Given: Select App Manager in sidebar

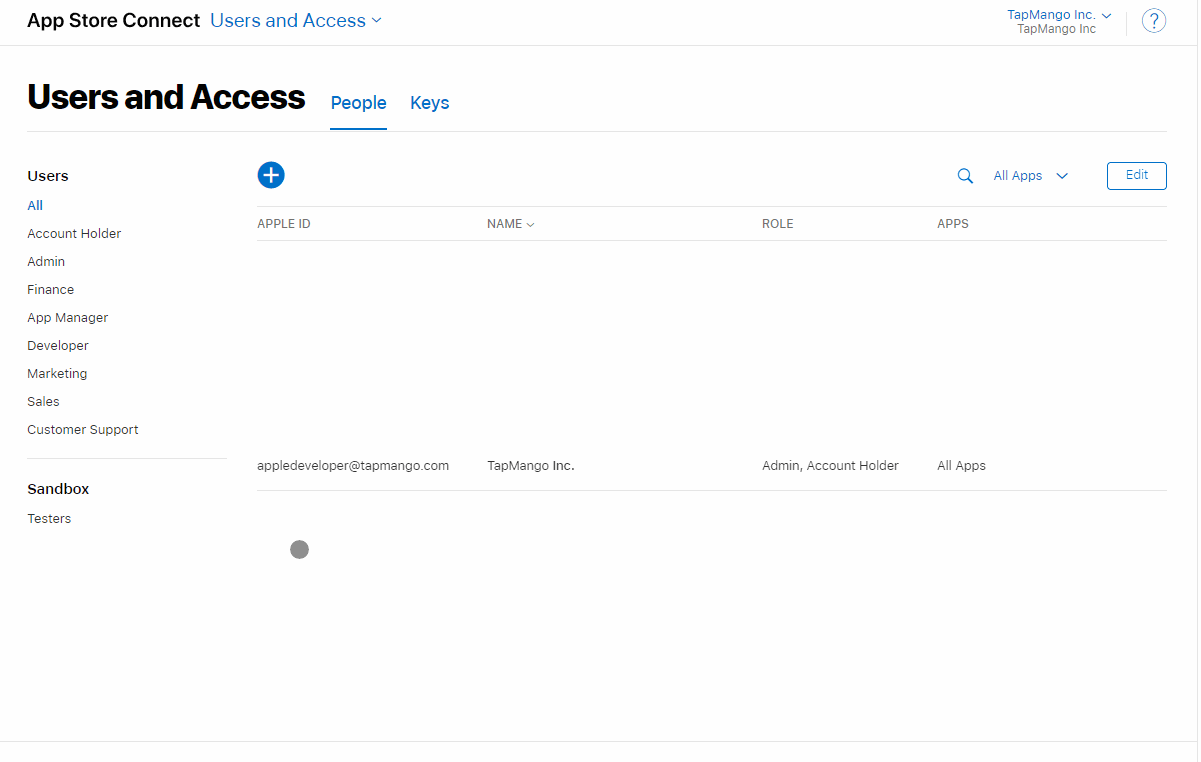Looking at the screenshot, I should 68,318.
